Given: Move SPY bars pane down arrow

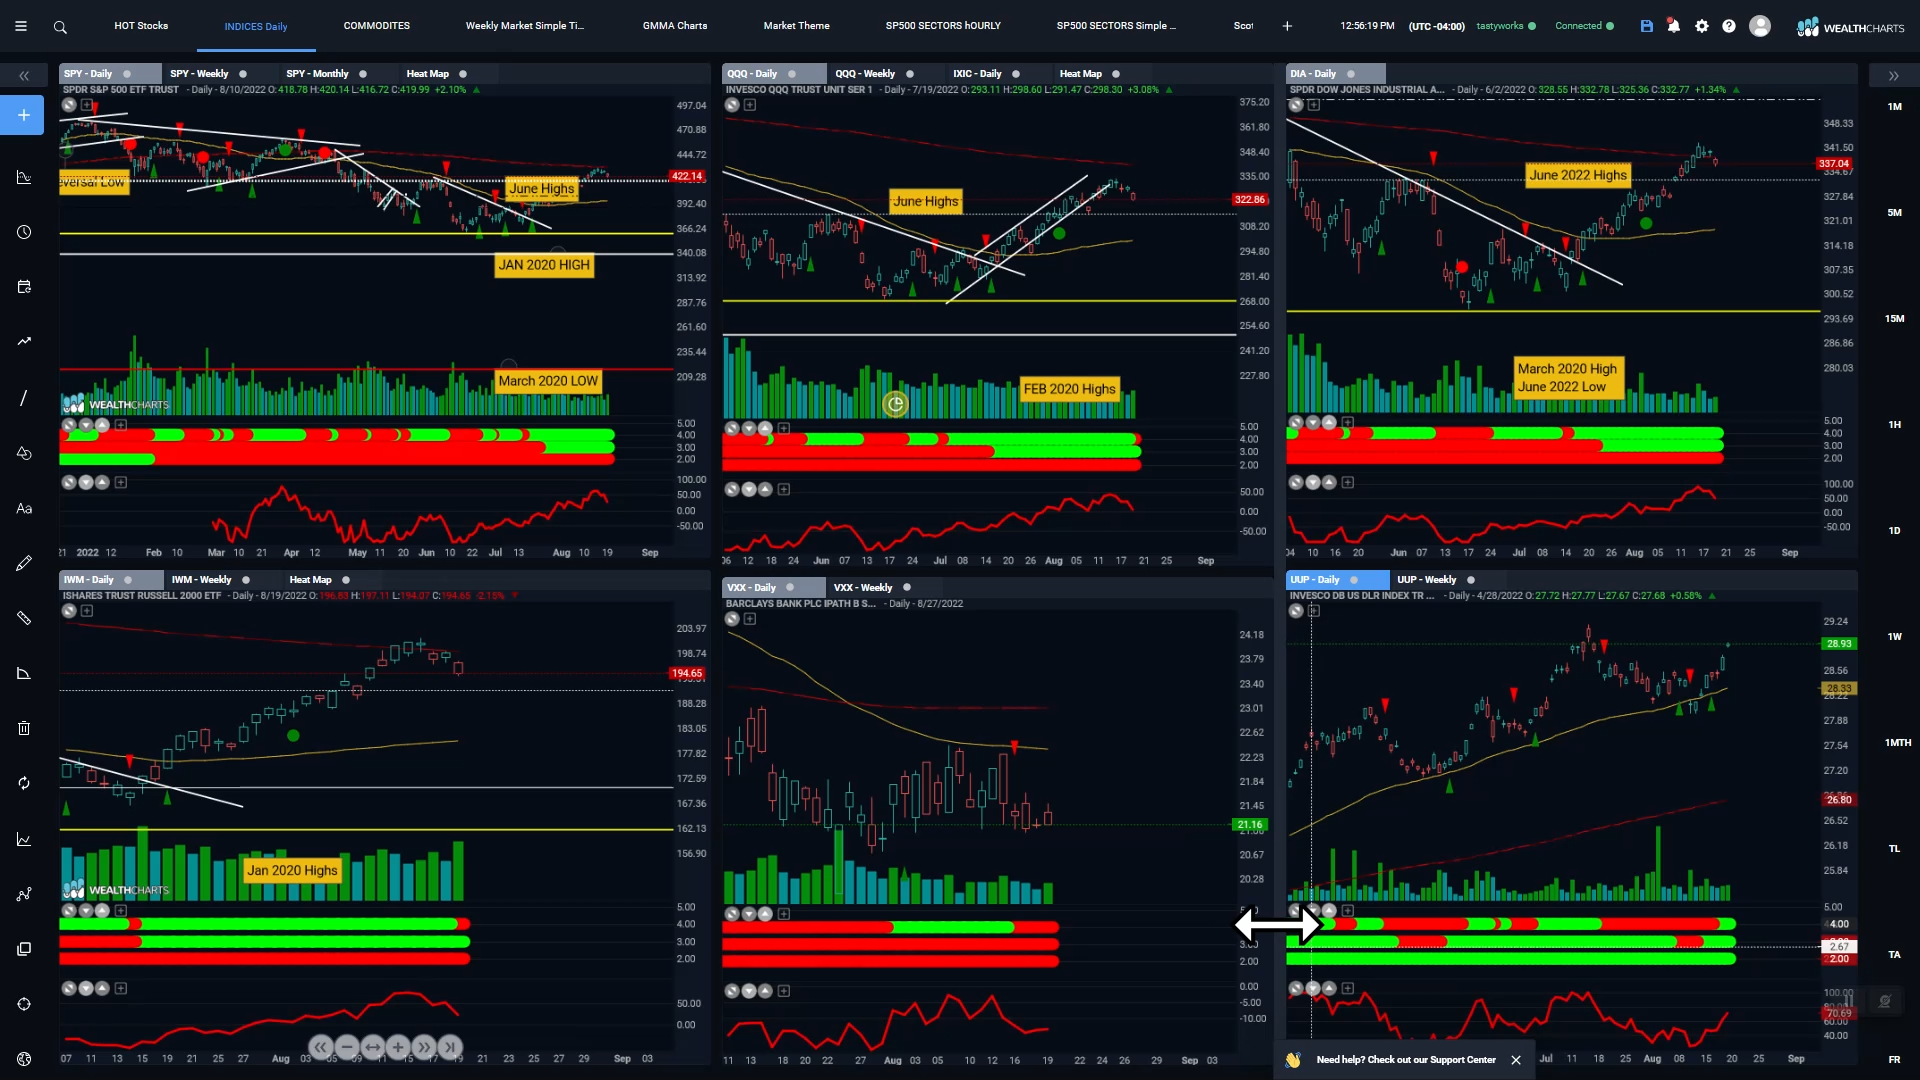Looking at the screenshot, I should point(86,425).
